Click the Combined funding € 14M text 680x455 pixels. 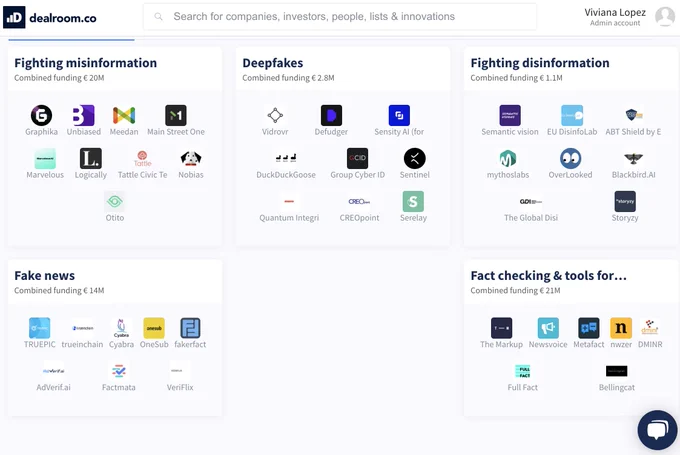pos(59,291)
